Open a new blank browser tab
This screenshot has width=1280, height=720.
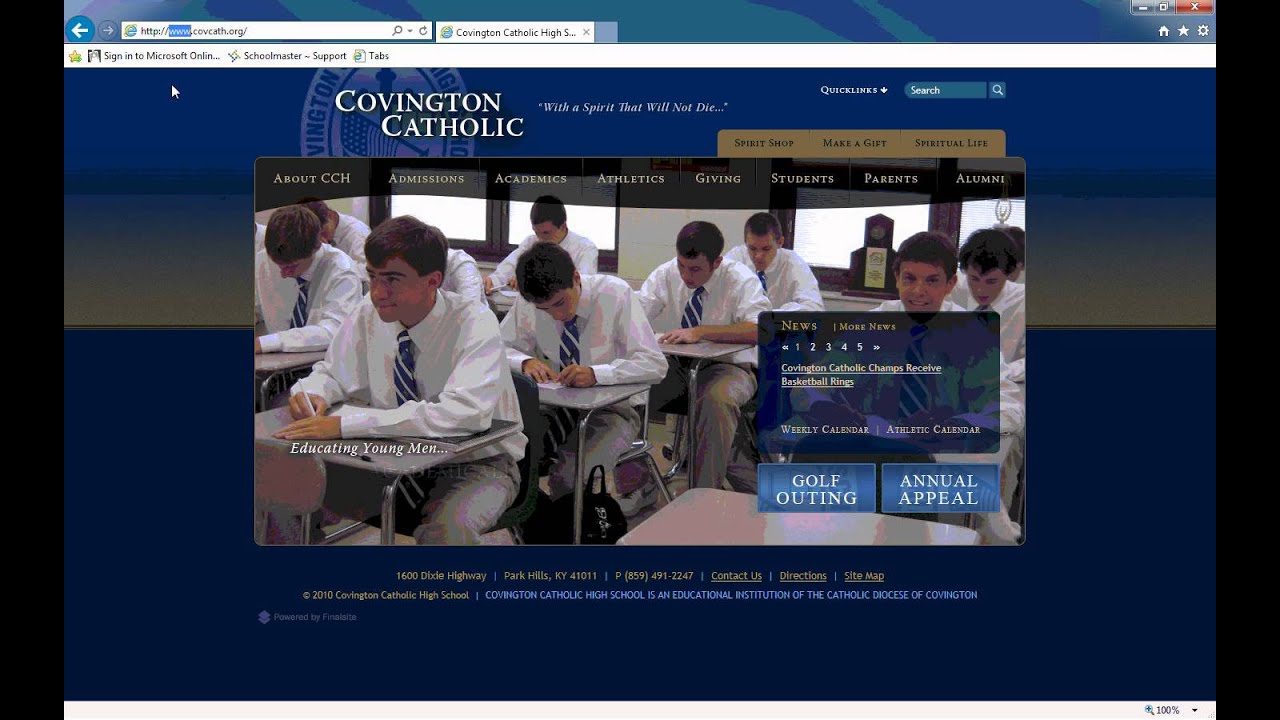pos(606,32)
